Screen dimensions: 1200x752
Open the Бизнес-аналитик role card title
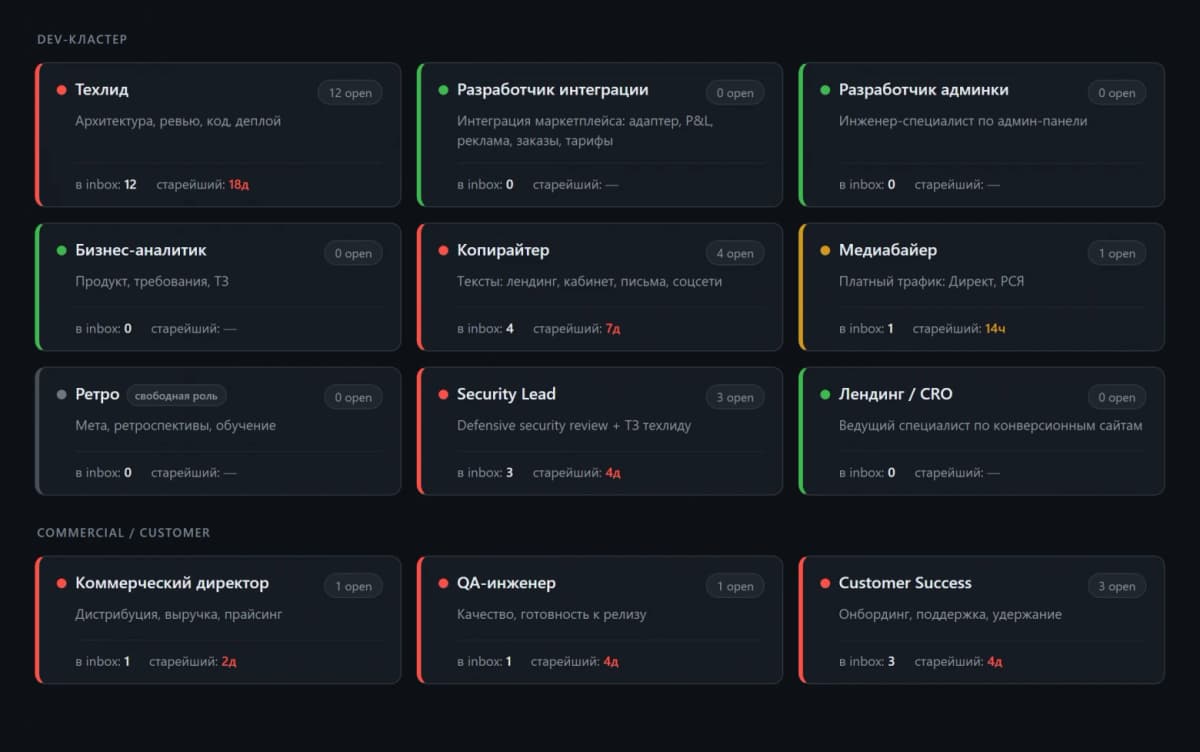pos(141,250)
